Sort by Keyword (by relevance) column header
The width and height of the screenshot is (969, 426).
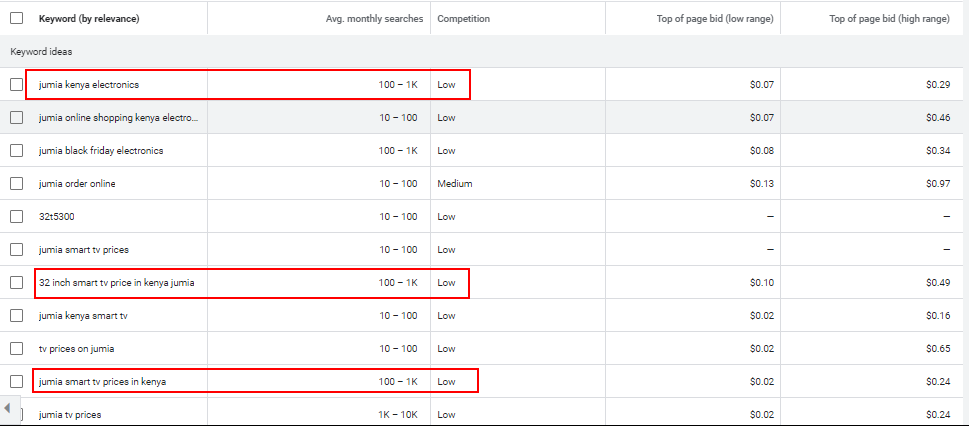(x=89, y=19)
